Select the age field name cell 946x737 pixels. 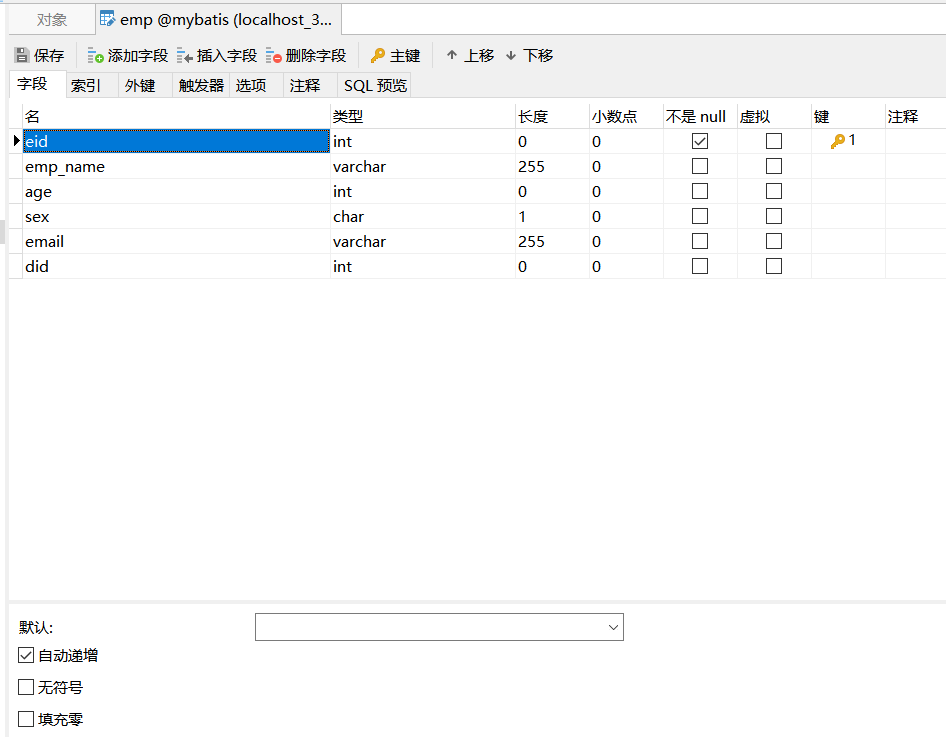tap(176, 191)
